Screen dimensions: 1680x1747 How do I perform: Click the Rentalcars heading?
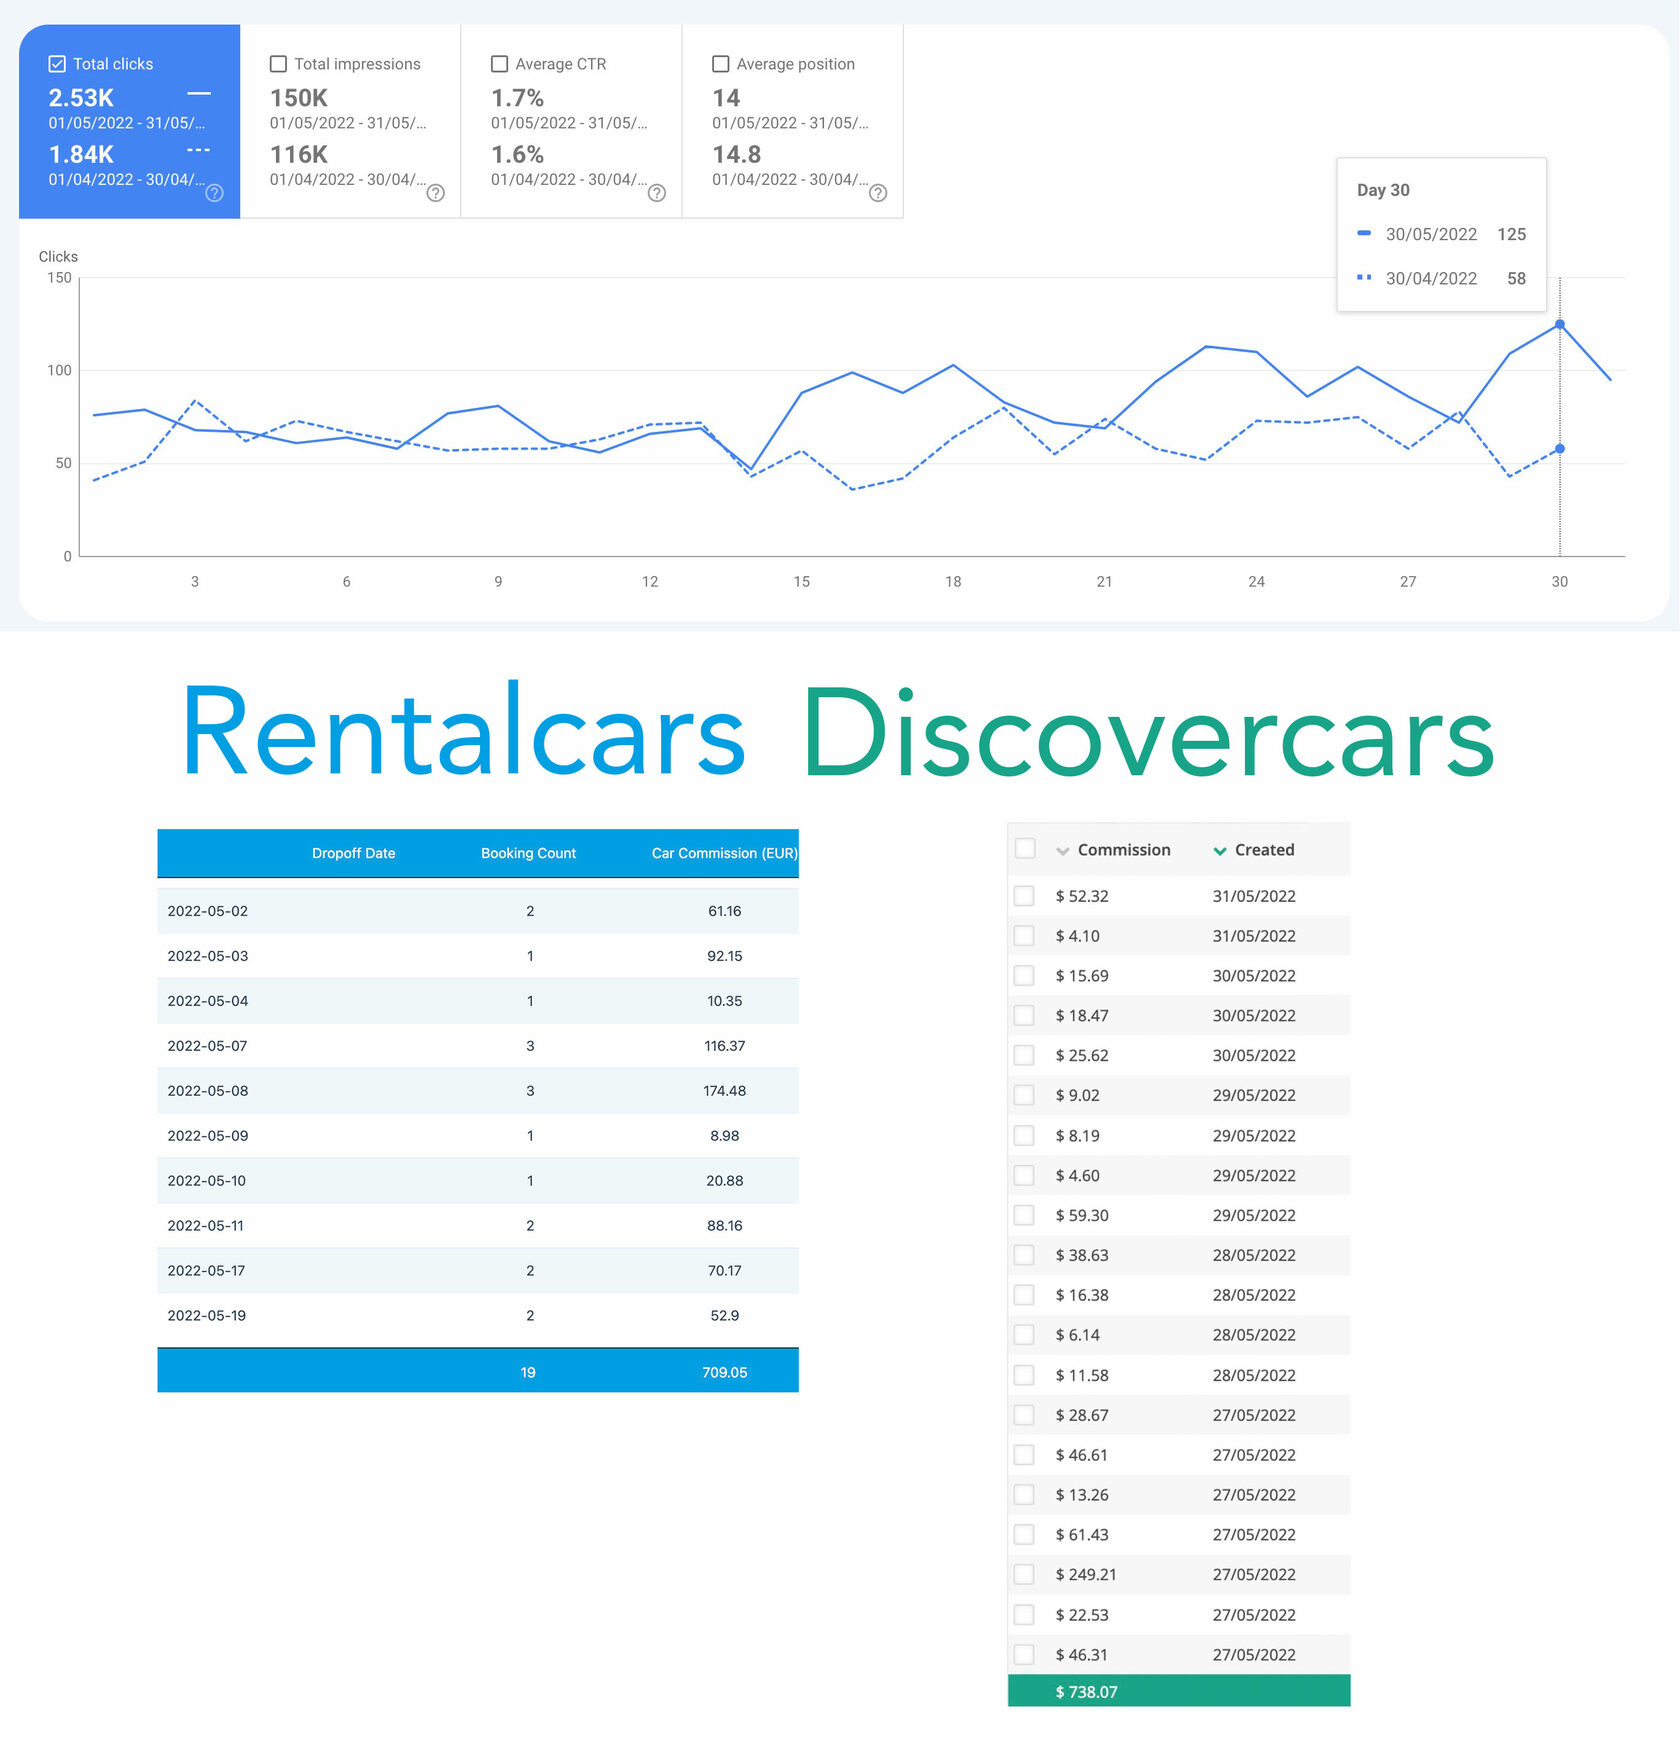click(x=464, y=731)
